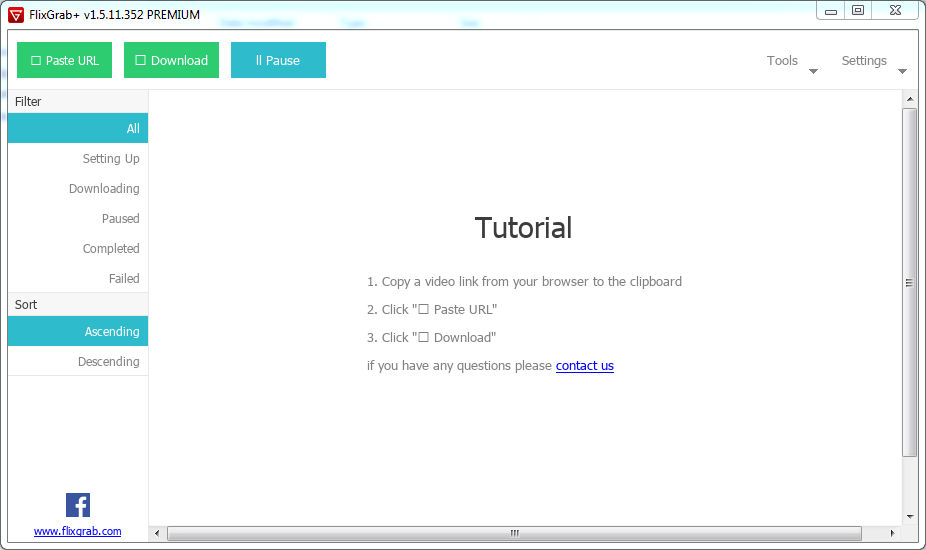
Task: Click the vertical scrollbar up arrow
Action: click(909, 99)
